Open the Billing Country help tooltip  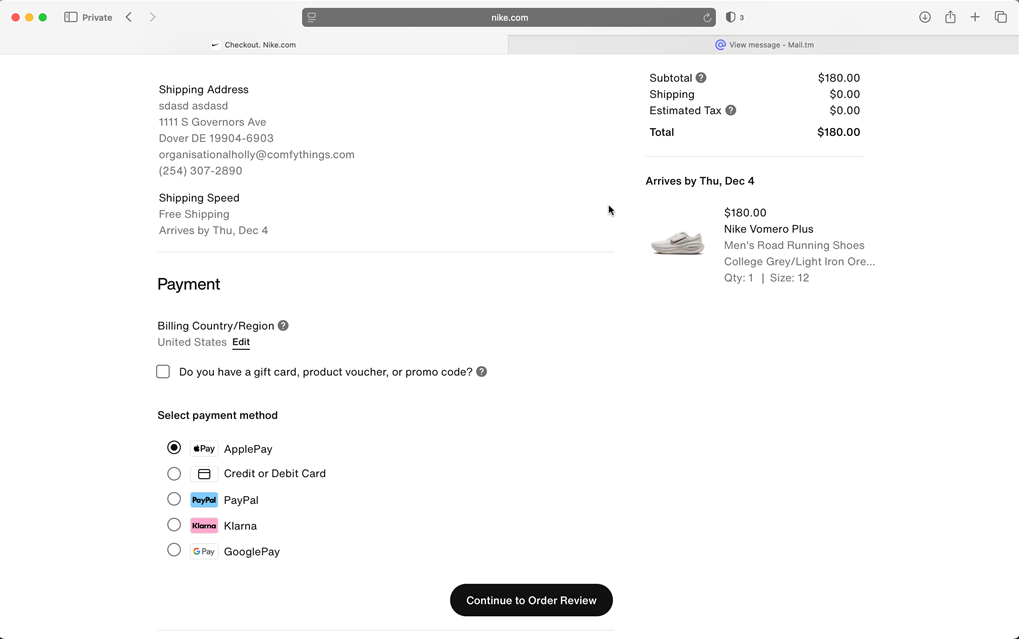coord(283,325)
